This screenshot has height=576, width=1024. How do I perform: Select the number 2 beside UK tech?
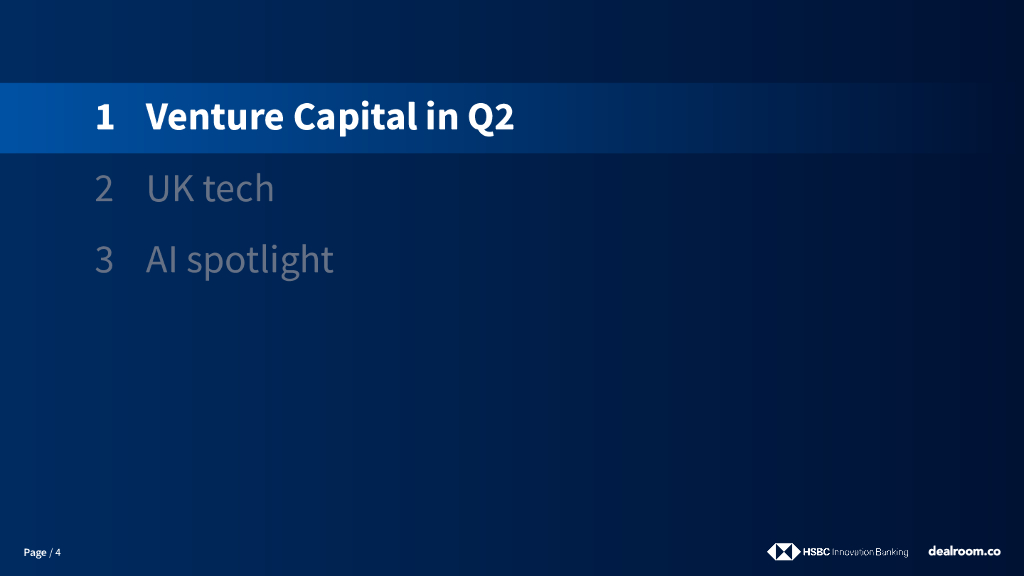[x=104, y=189]
